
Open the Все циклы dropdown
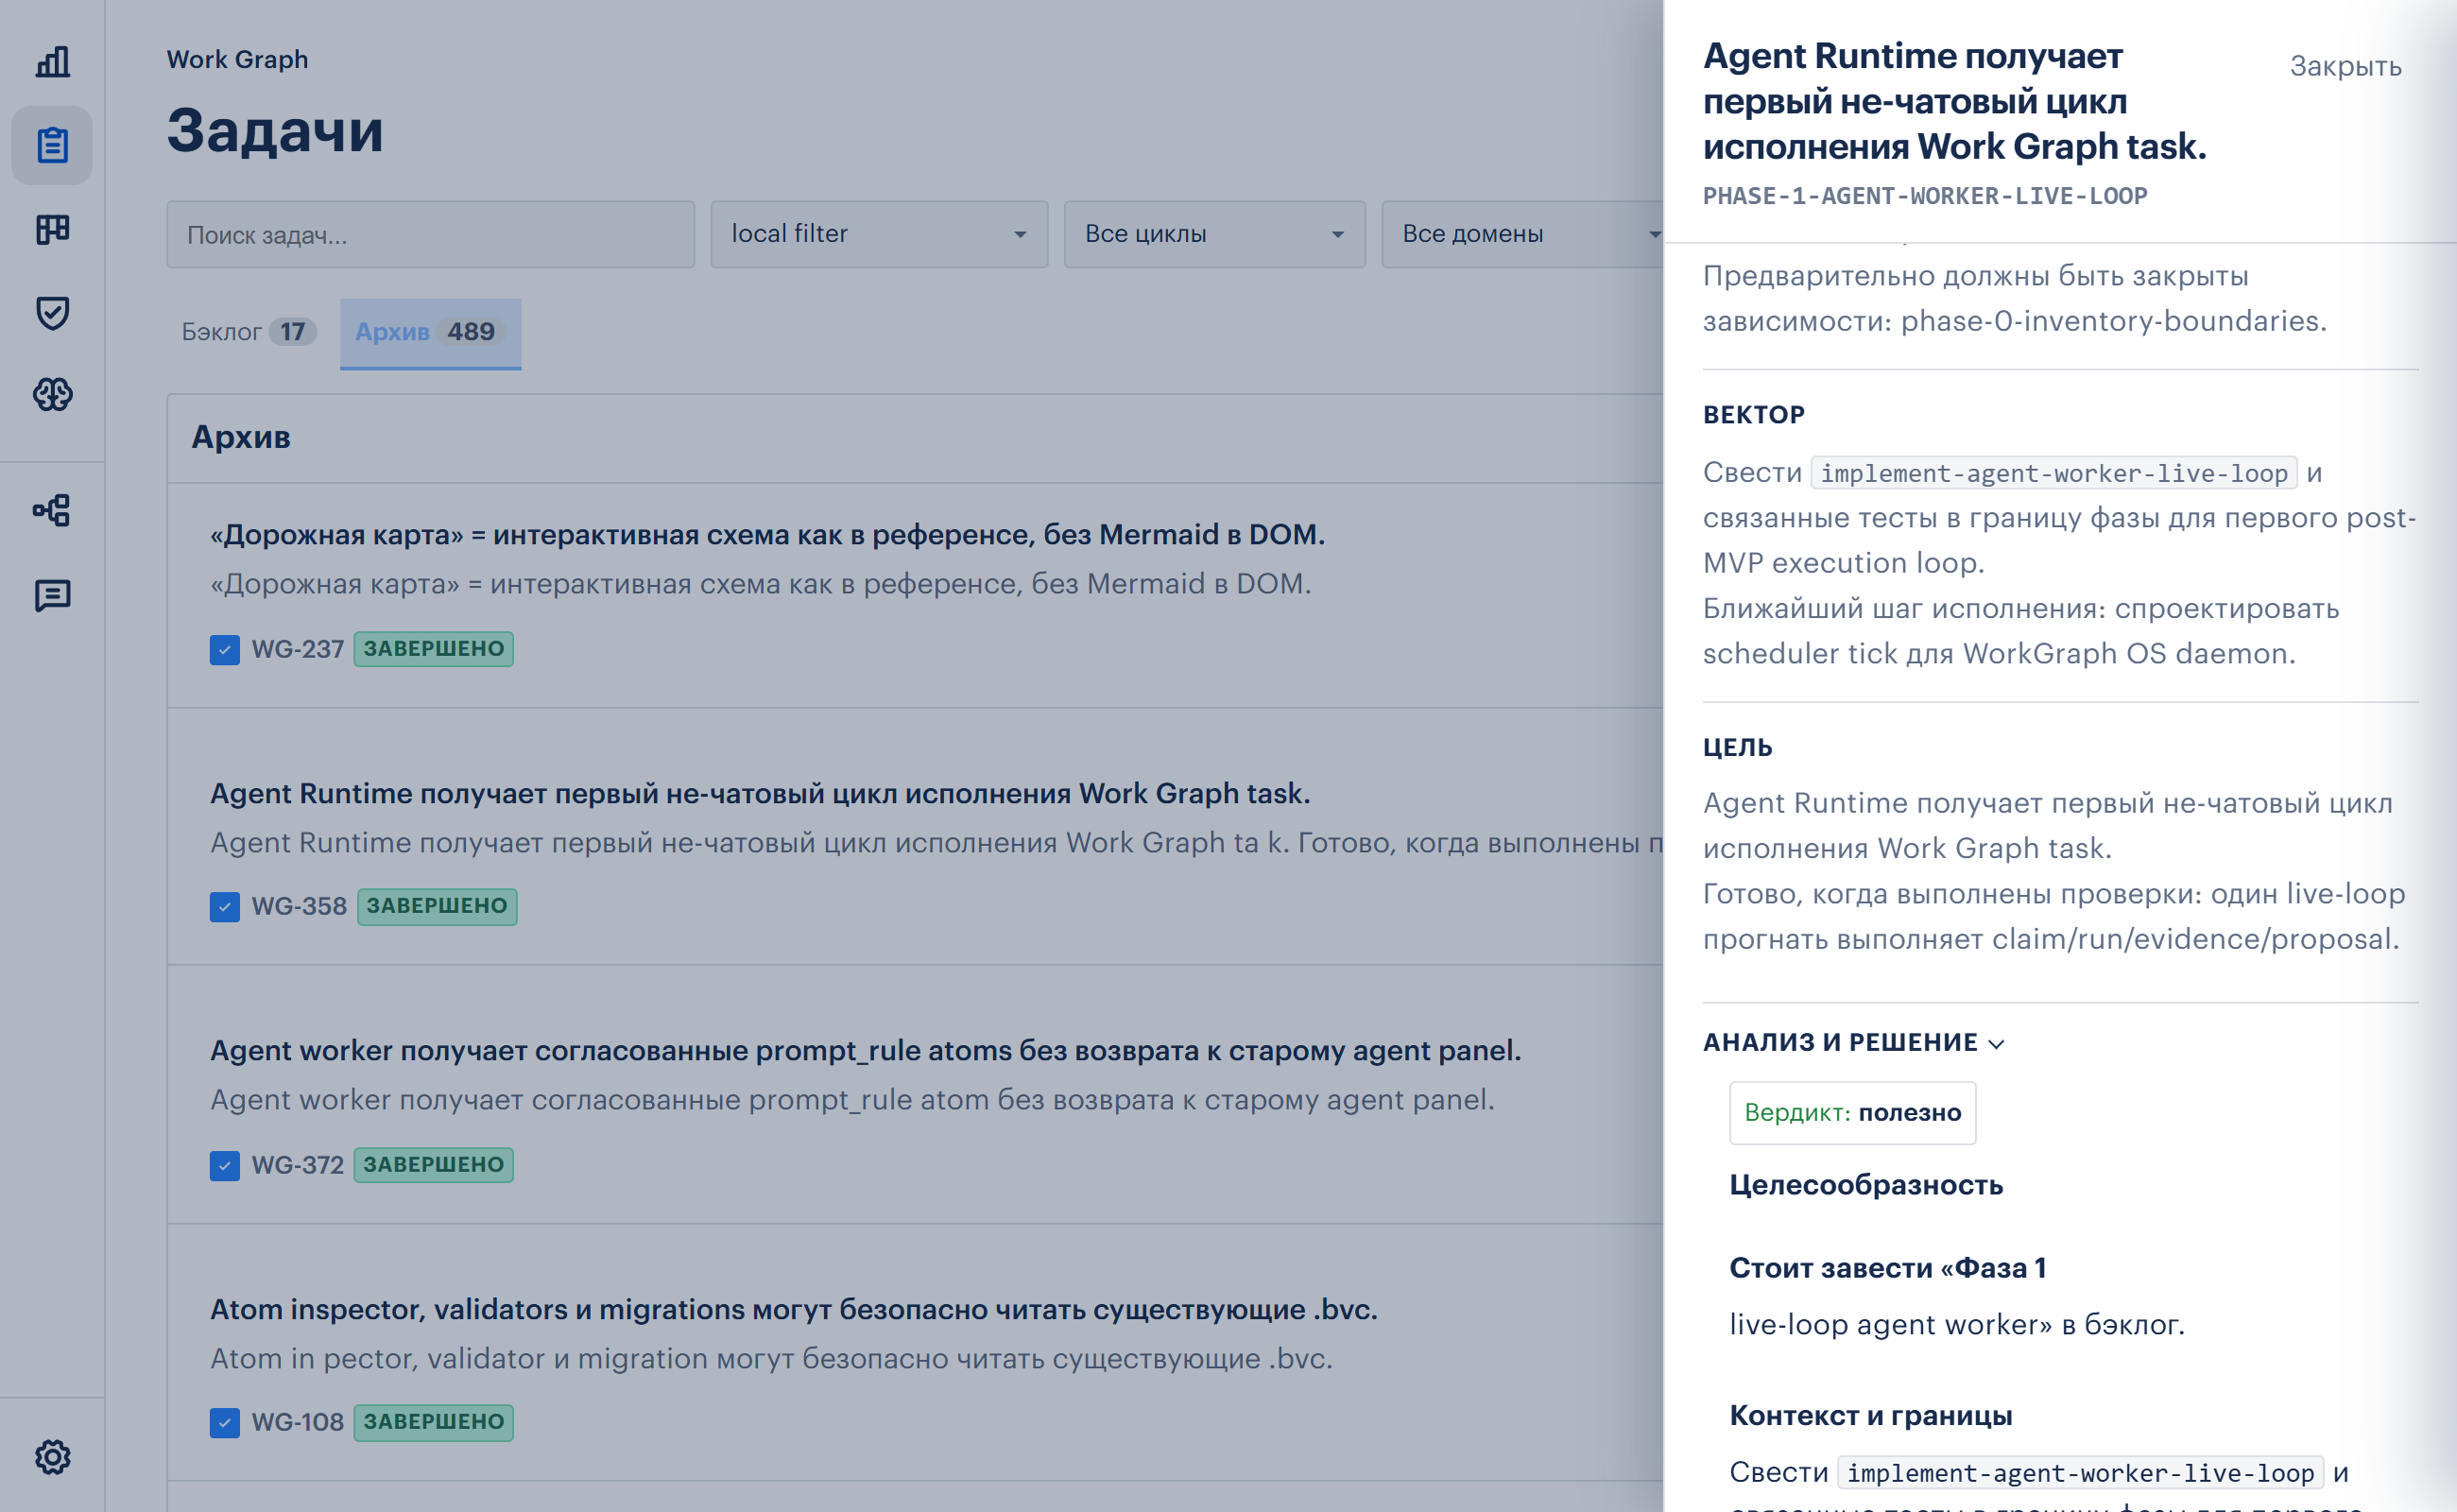(1214, 234)
